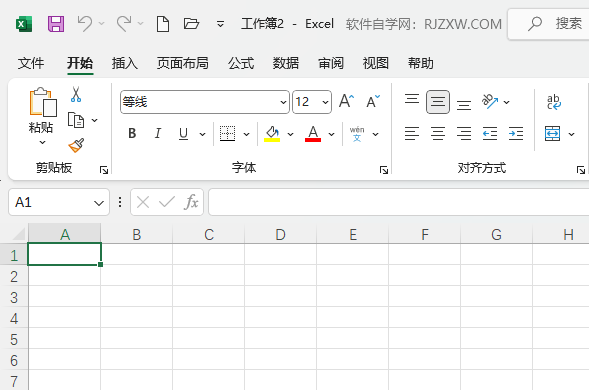
Task: Expand the font name dropdown 等线
Action: pyautogui.click(x=283, y=102)
